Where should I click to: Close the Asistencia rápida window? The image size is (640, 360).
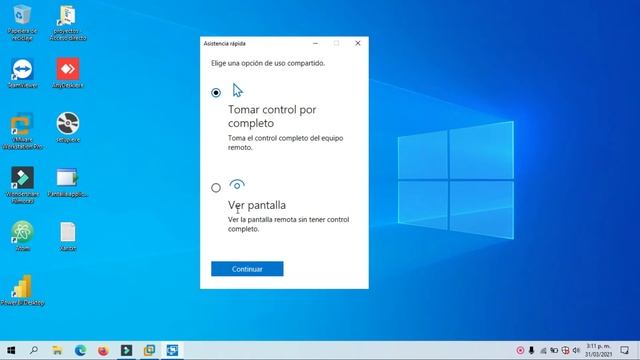click(358, 43)
